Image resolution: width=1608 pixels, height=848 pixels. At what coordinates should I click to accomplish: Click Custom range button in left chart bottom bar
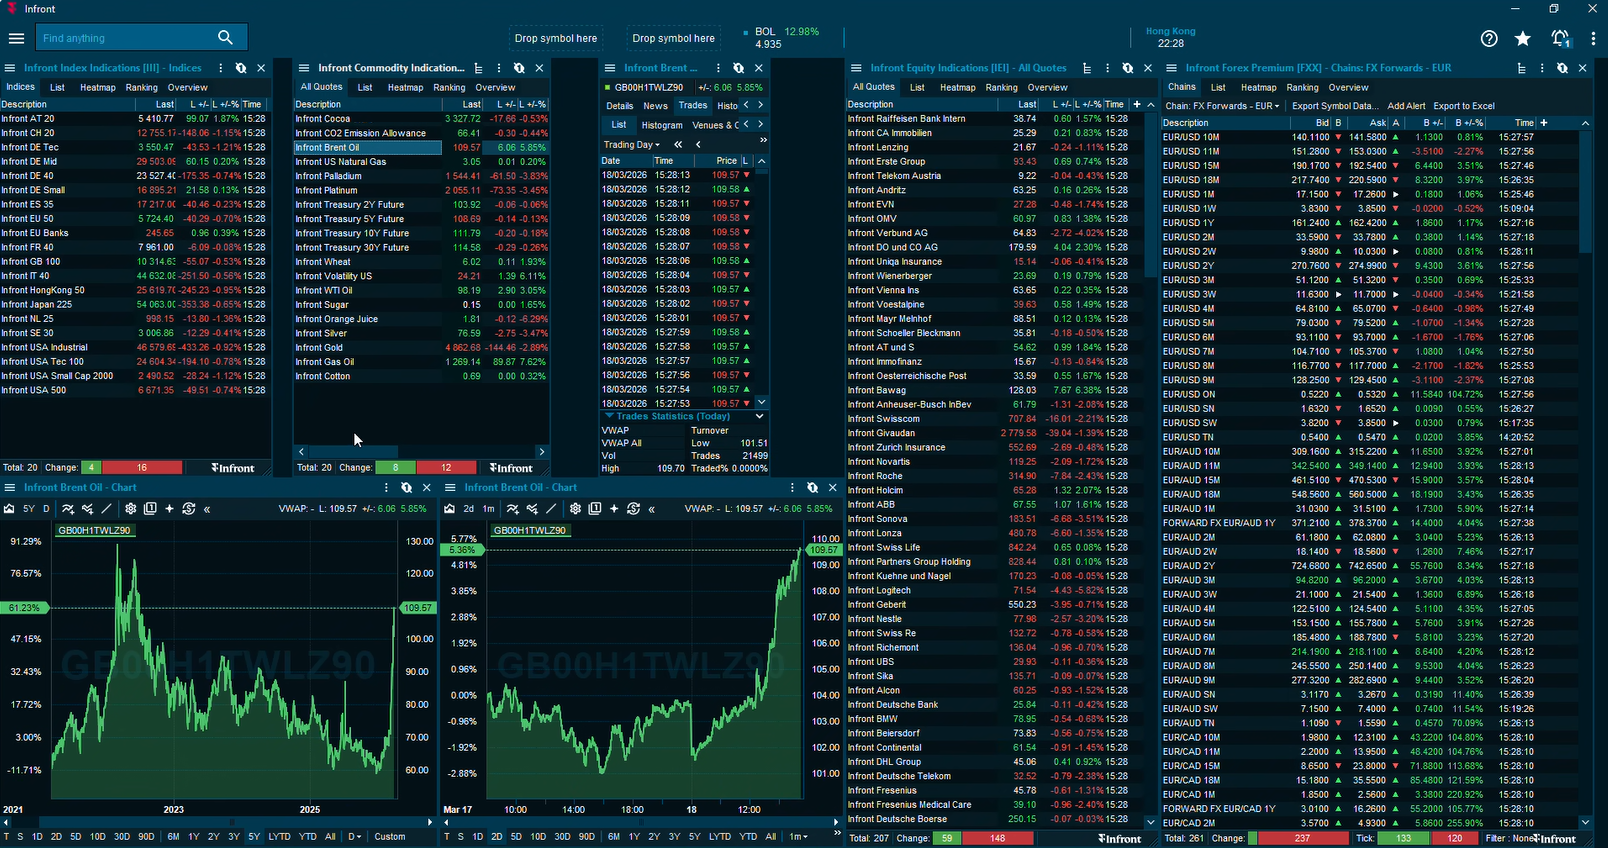coord(390,837)
